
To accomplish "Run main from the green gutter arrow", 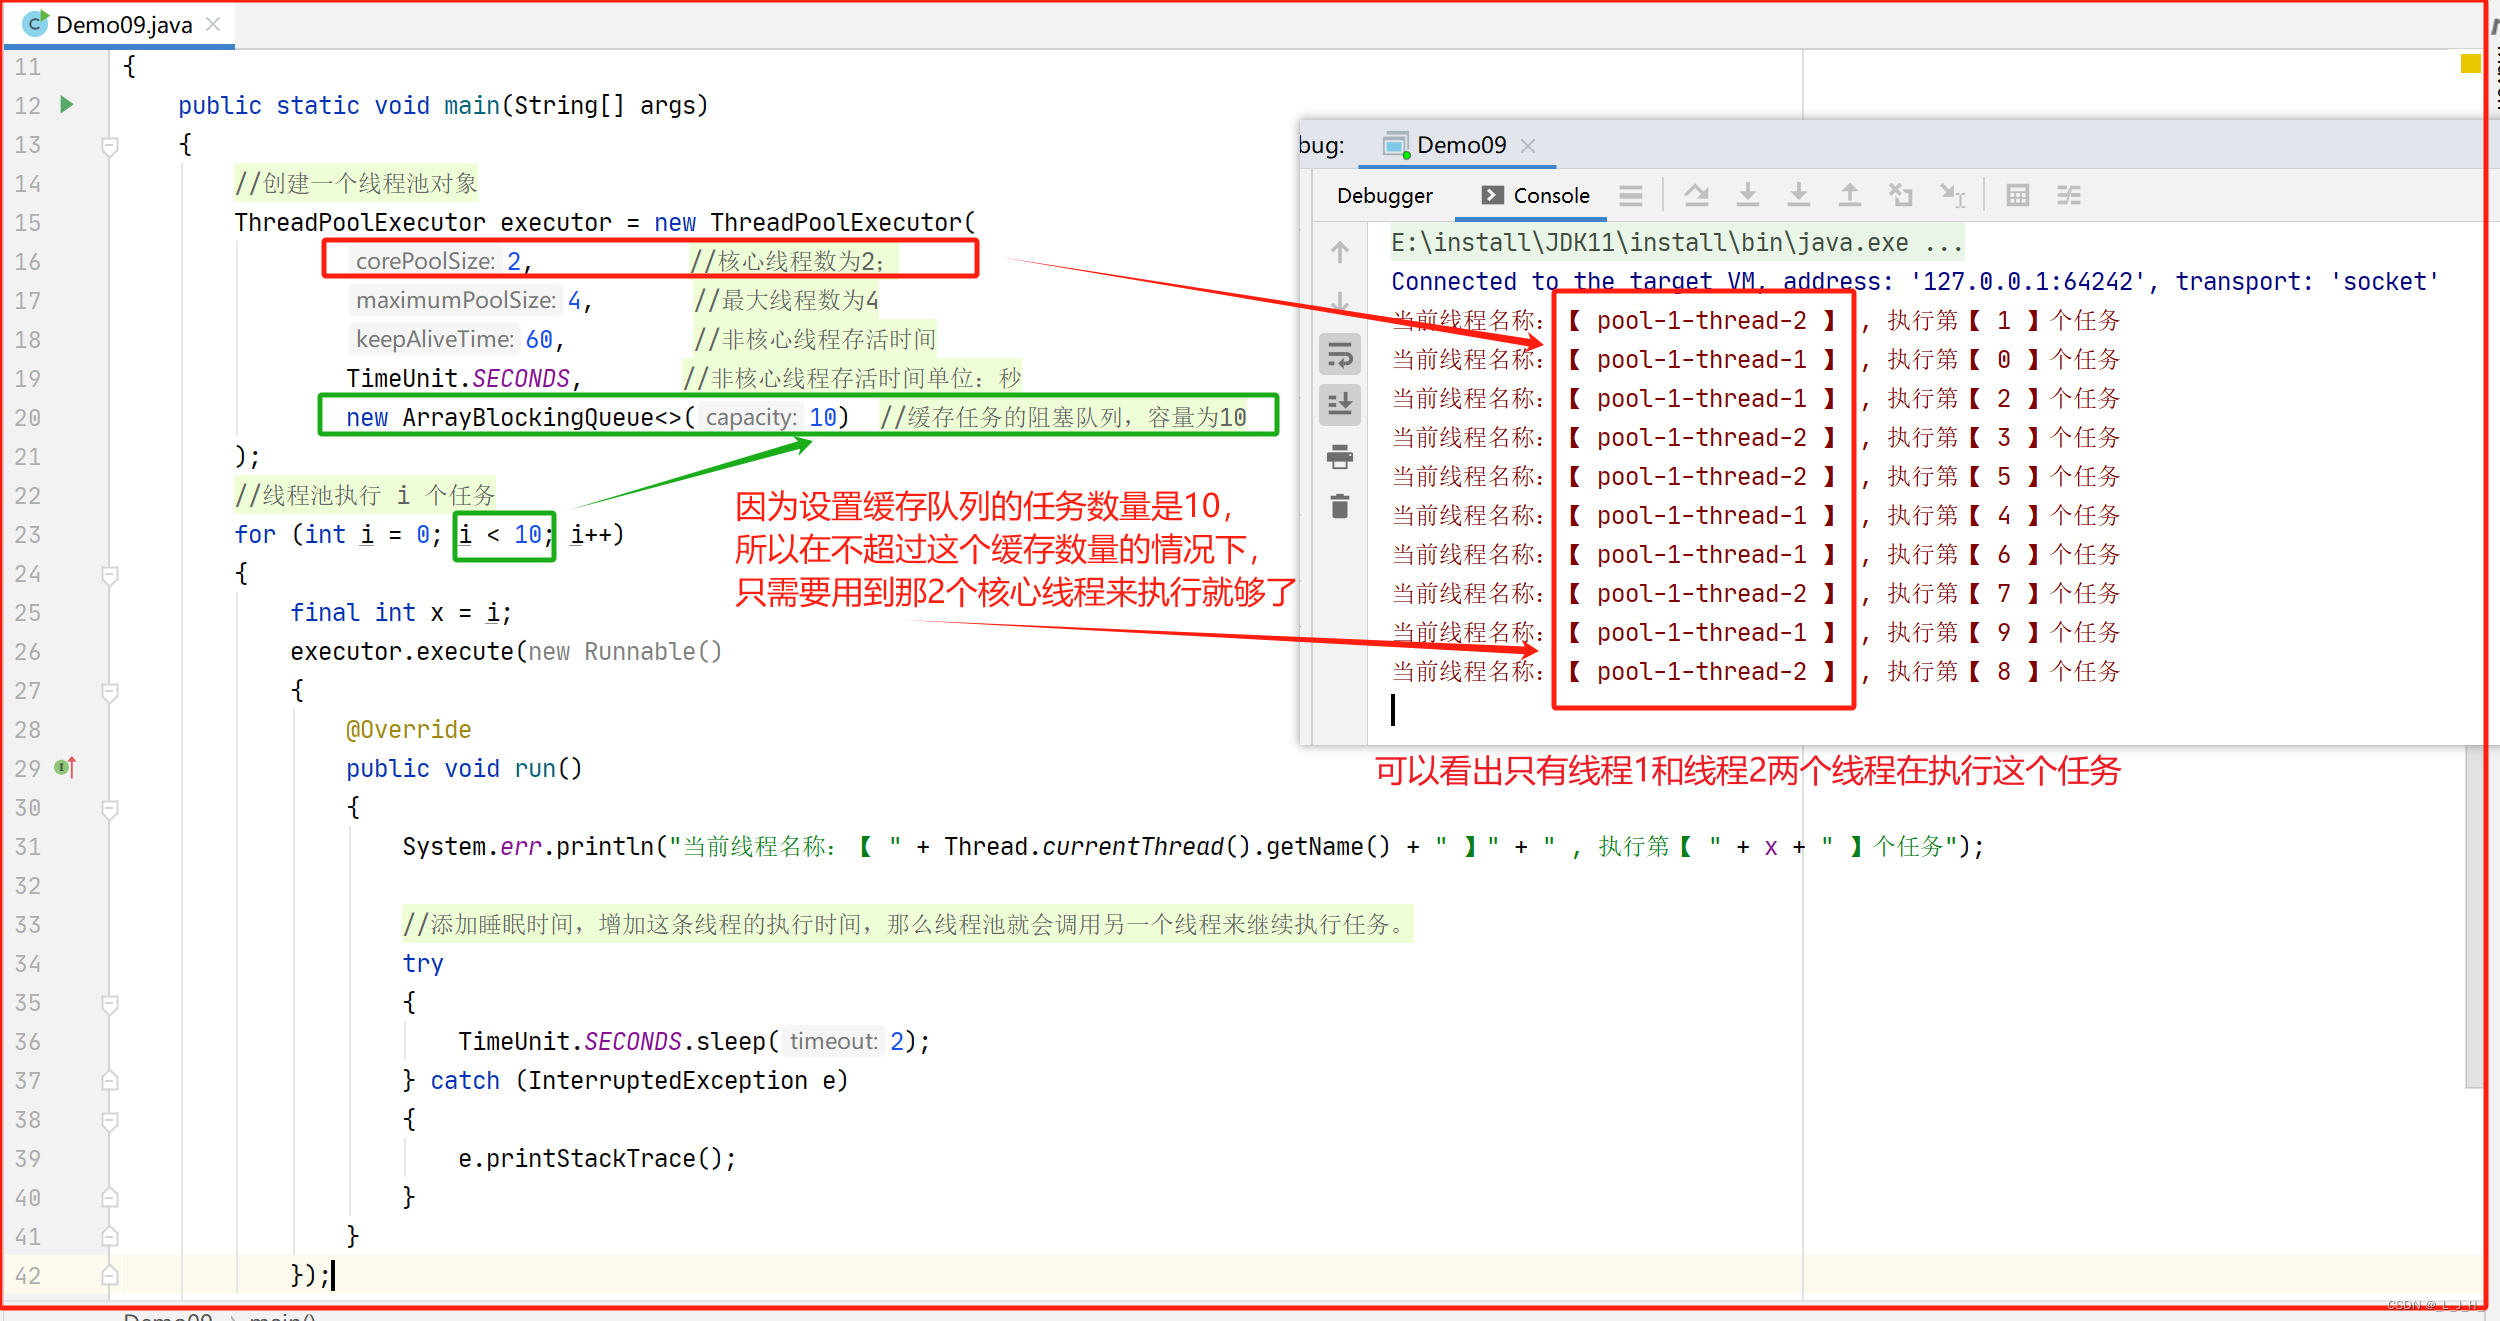I will (67, 104).
